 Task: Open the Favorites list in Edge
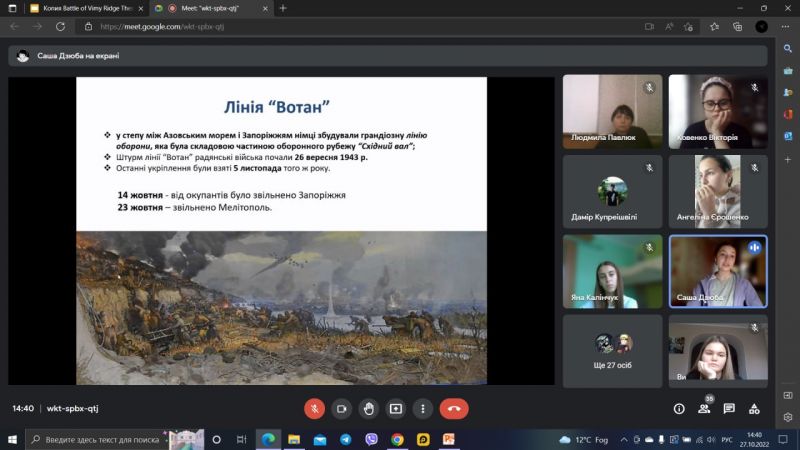click(x=714, y=27)
